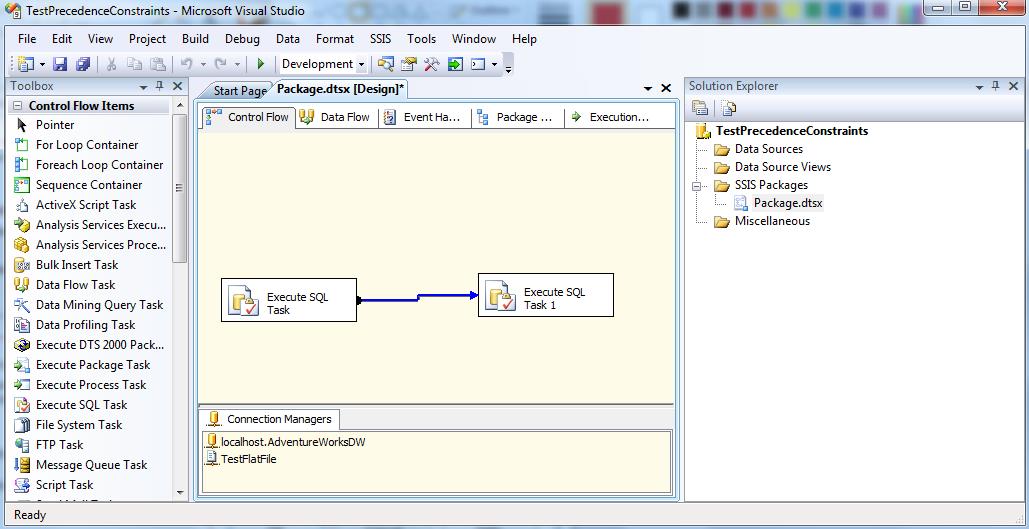Viewport: 1029px width, 529px height.
Task: Select the Execute SQL Task 1 box
Action: tap(545, 296)
